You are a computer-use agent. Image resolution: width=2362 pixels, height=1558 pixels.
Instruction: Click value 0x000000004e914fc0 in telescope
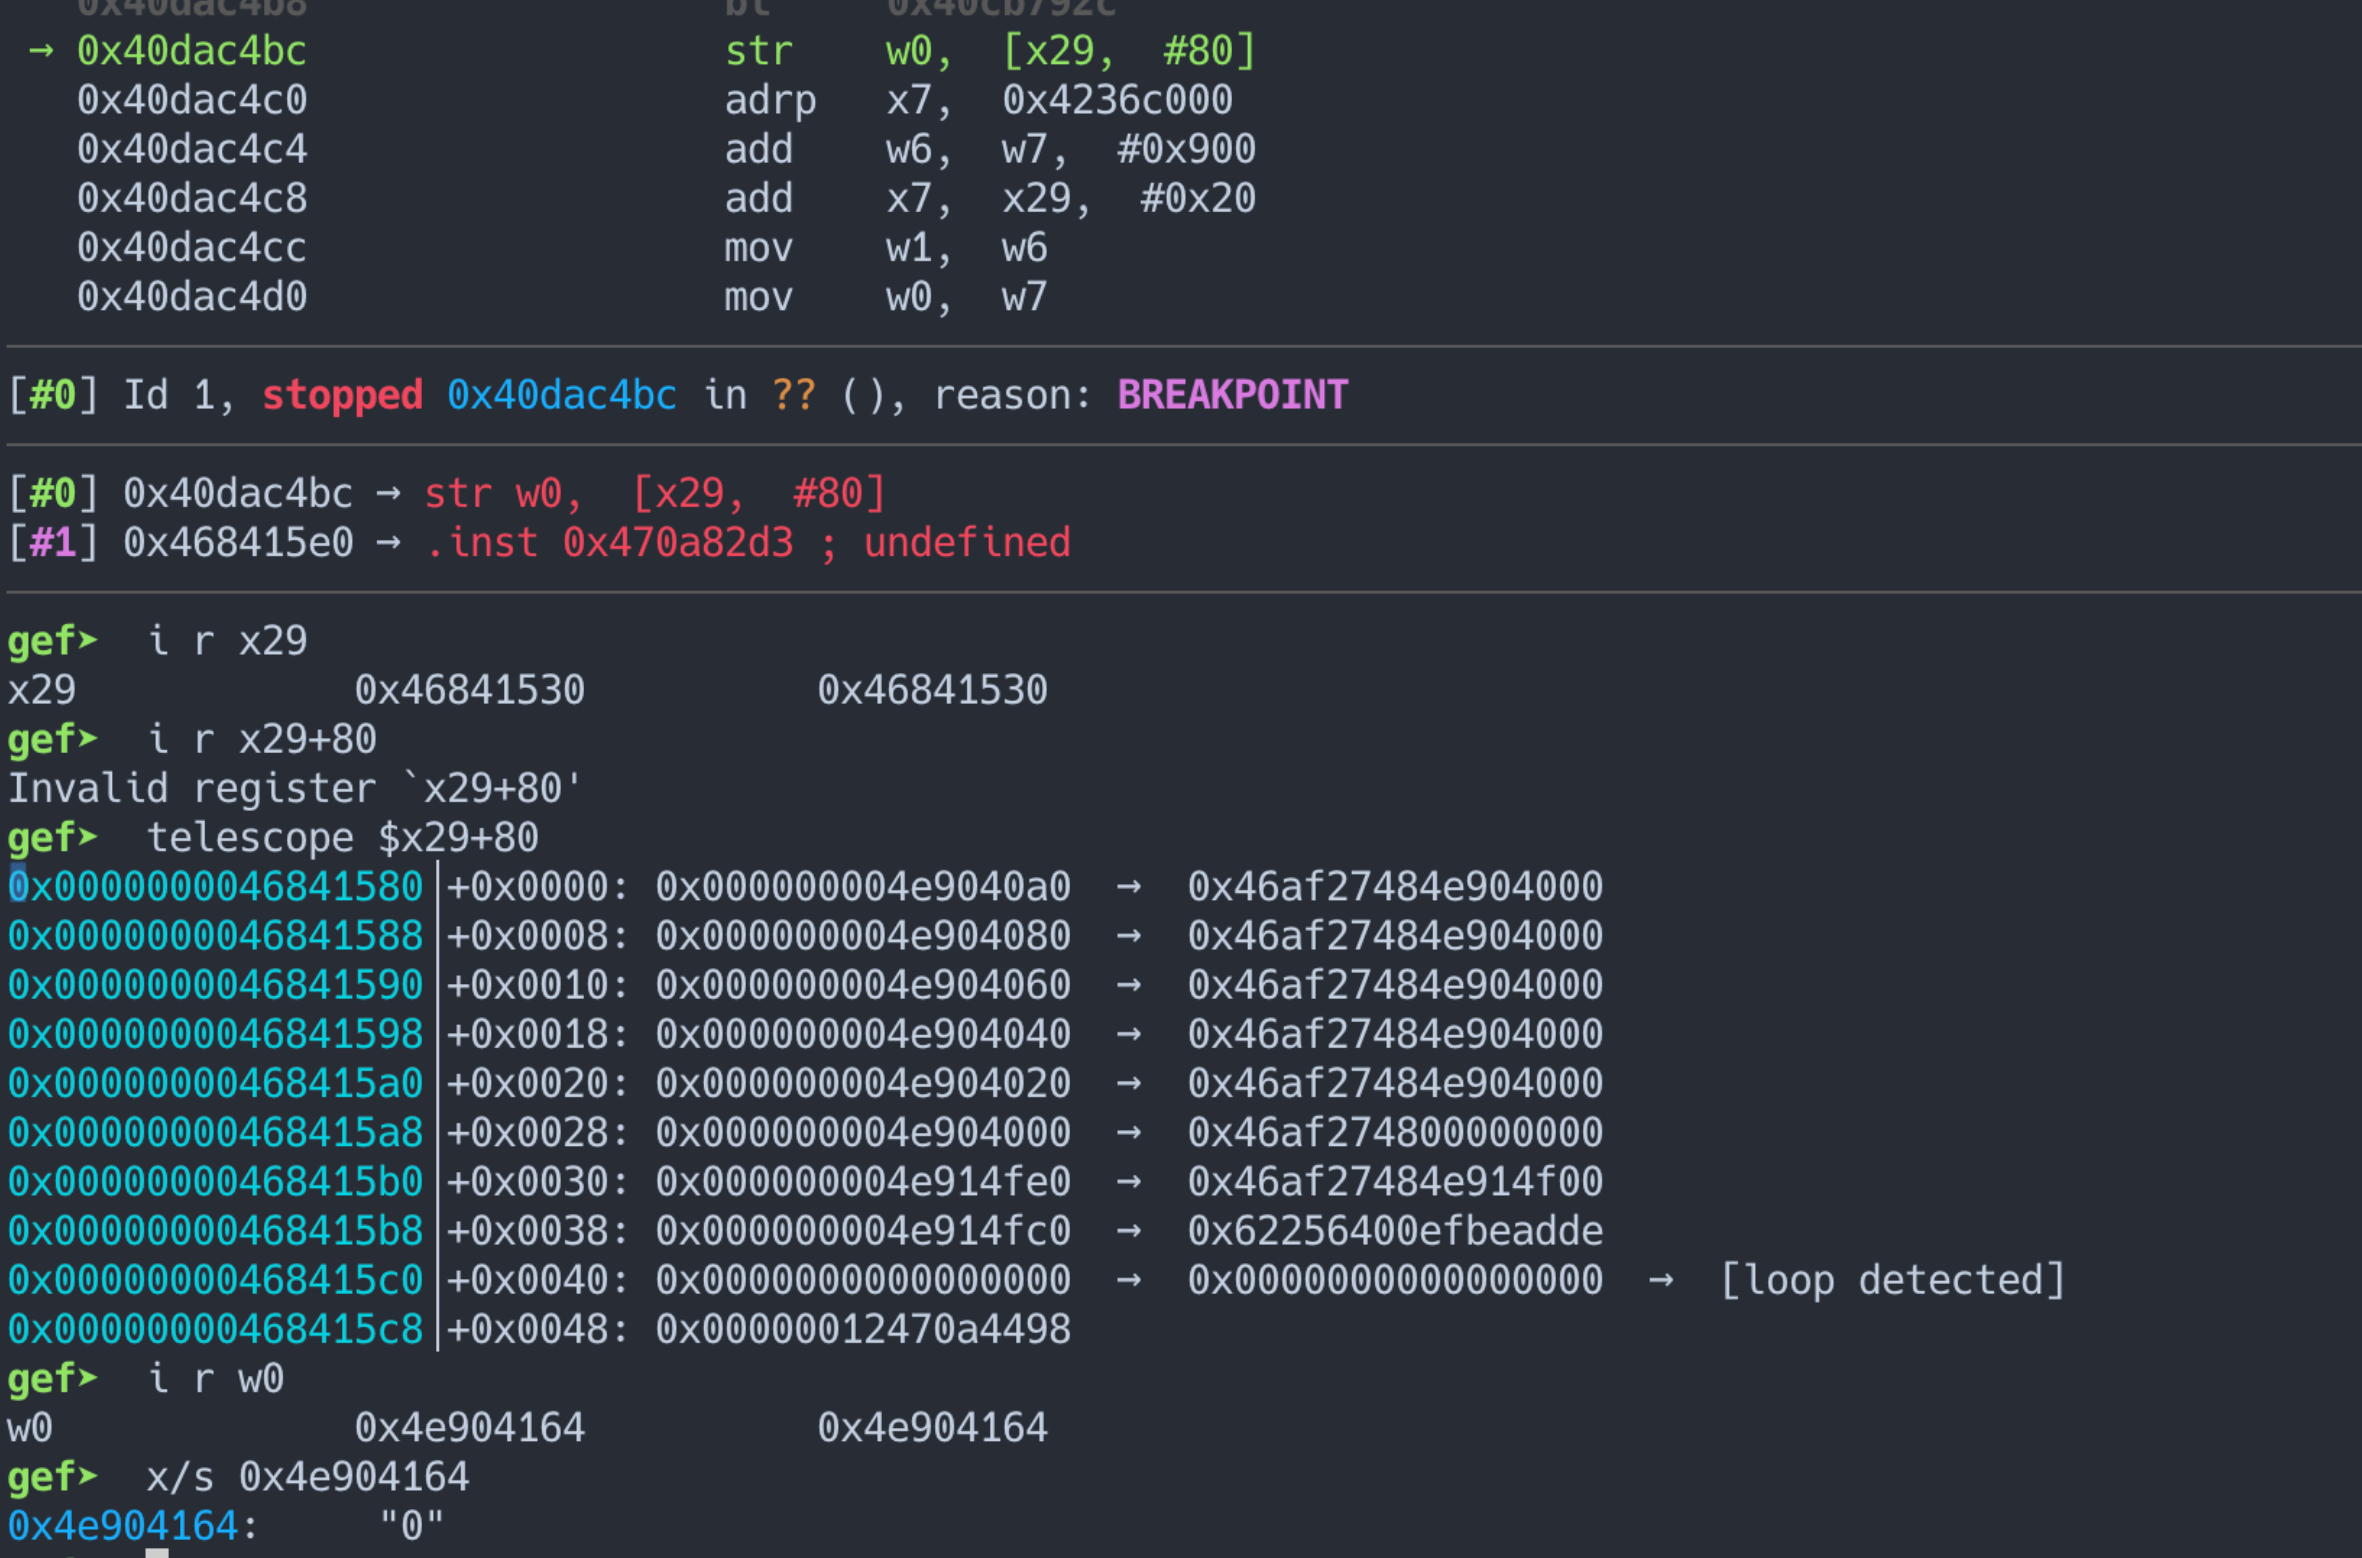pos(863,1231)
